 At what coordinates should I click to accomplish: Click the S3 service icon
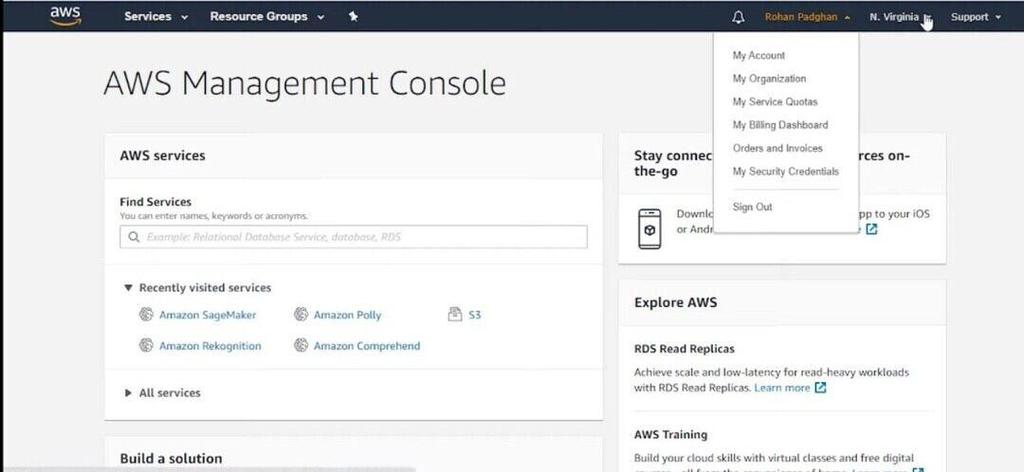[455, 315]
